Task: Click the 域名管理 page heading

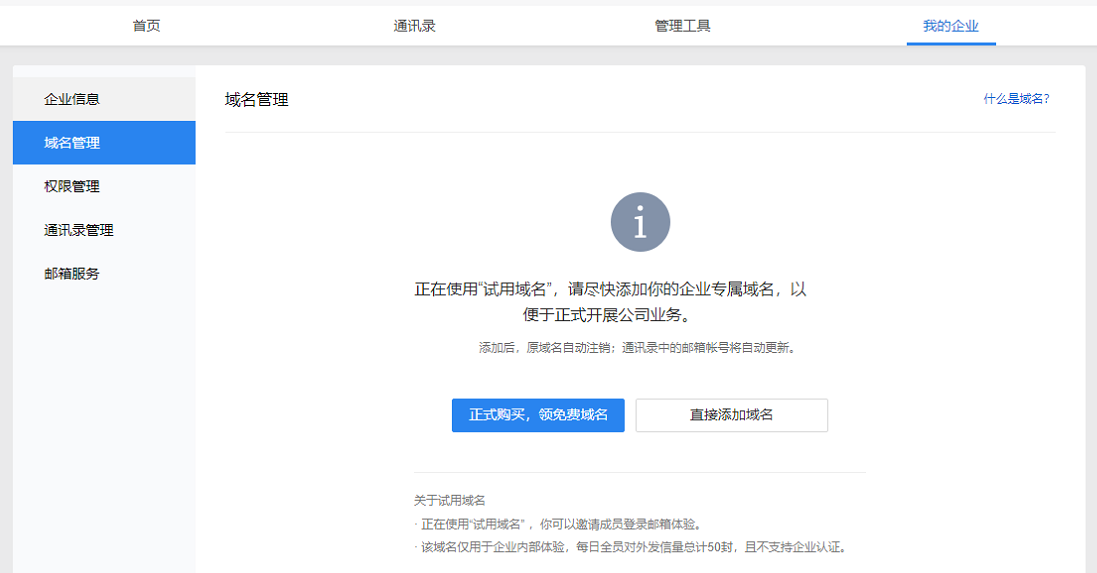Action: [x=257, y=100]
